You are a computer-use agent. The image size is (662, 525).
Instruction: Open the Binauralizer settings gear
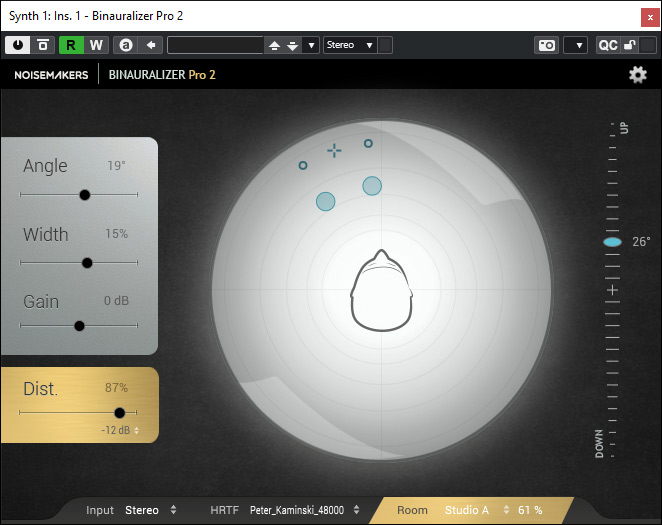(637, 75)
